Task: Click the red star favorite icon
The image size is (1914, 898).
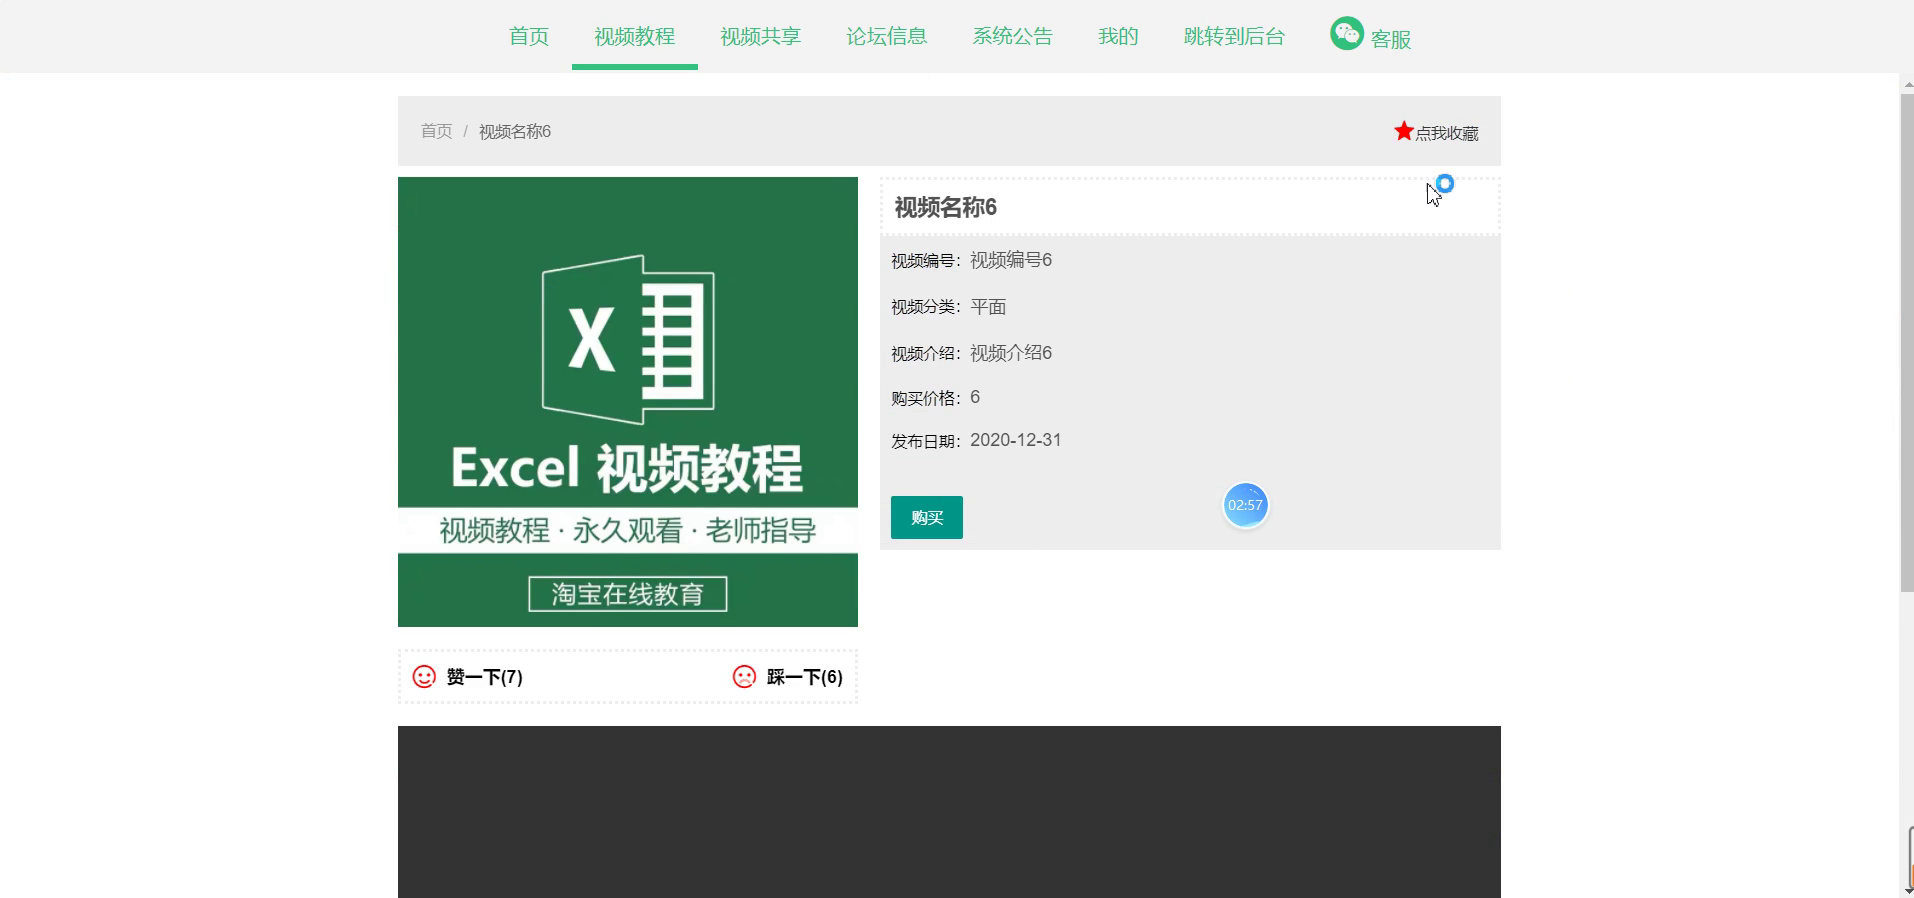Action: tap(1404, 131)
